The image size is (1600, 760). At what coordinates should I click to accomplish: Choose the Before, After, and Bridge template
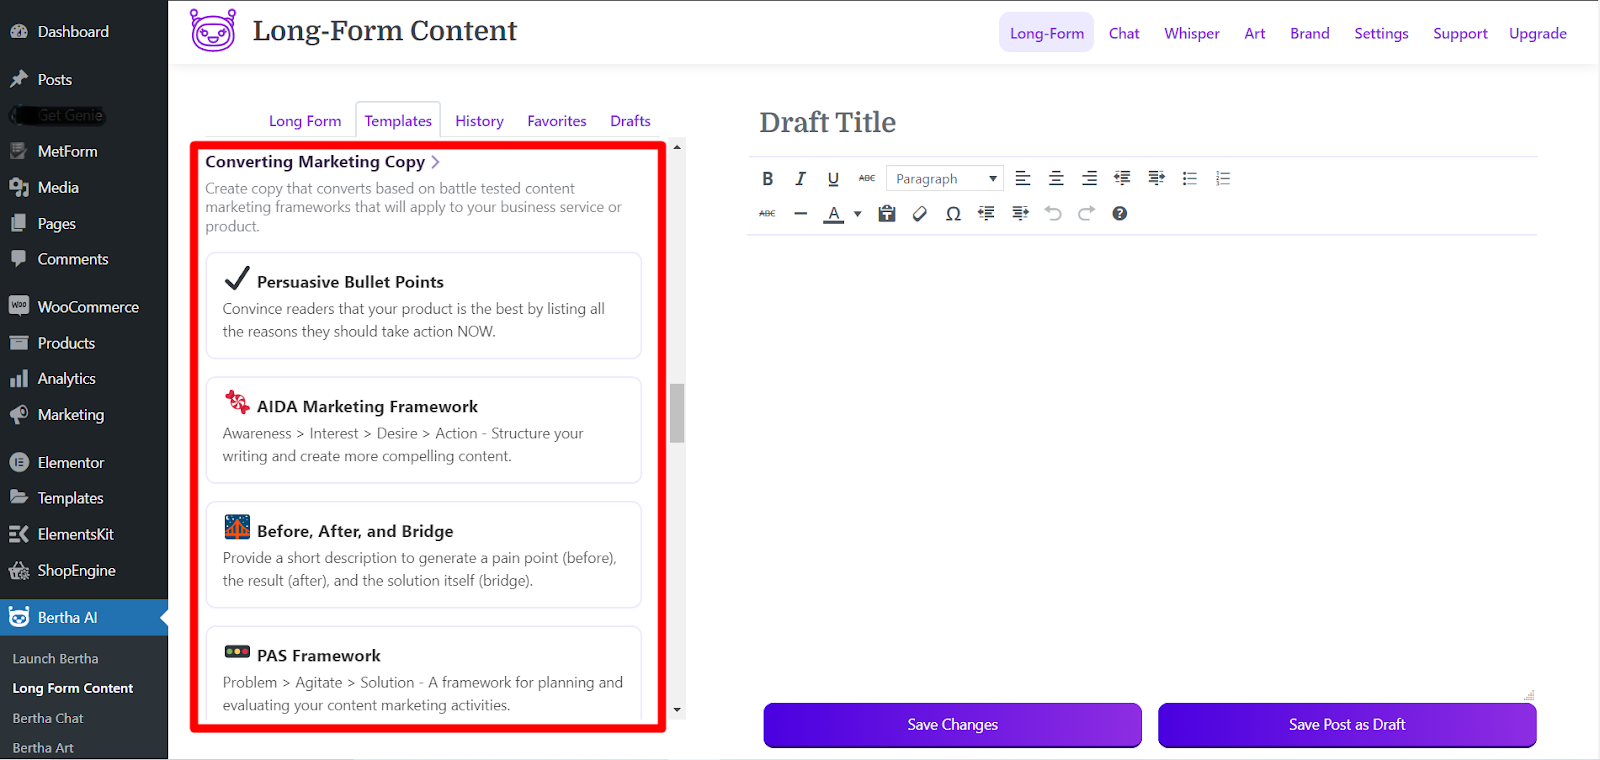click(x=423, y=554)
